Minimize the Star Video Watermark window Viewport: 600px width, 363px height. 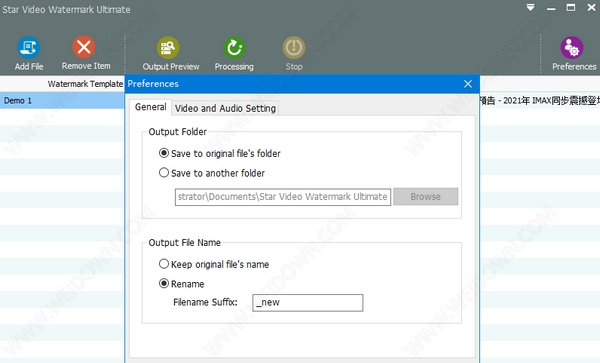(551, 8)
